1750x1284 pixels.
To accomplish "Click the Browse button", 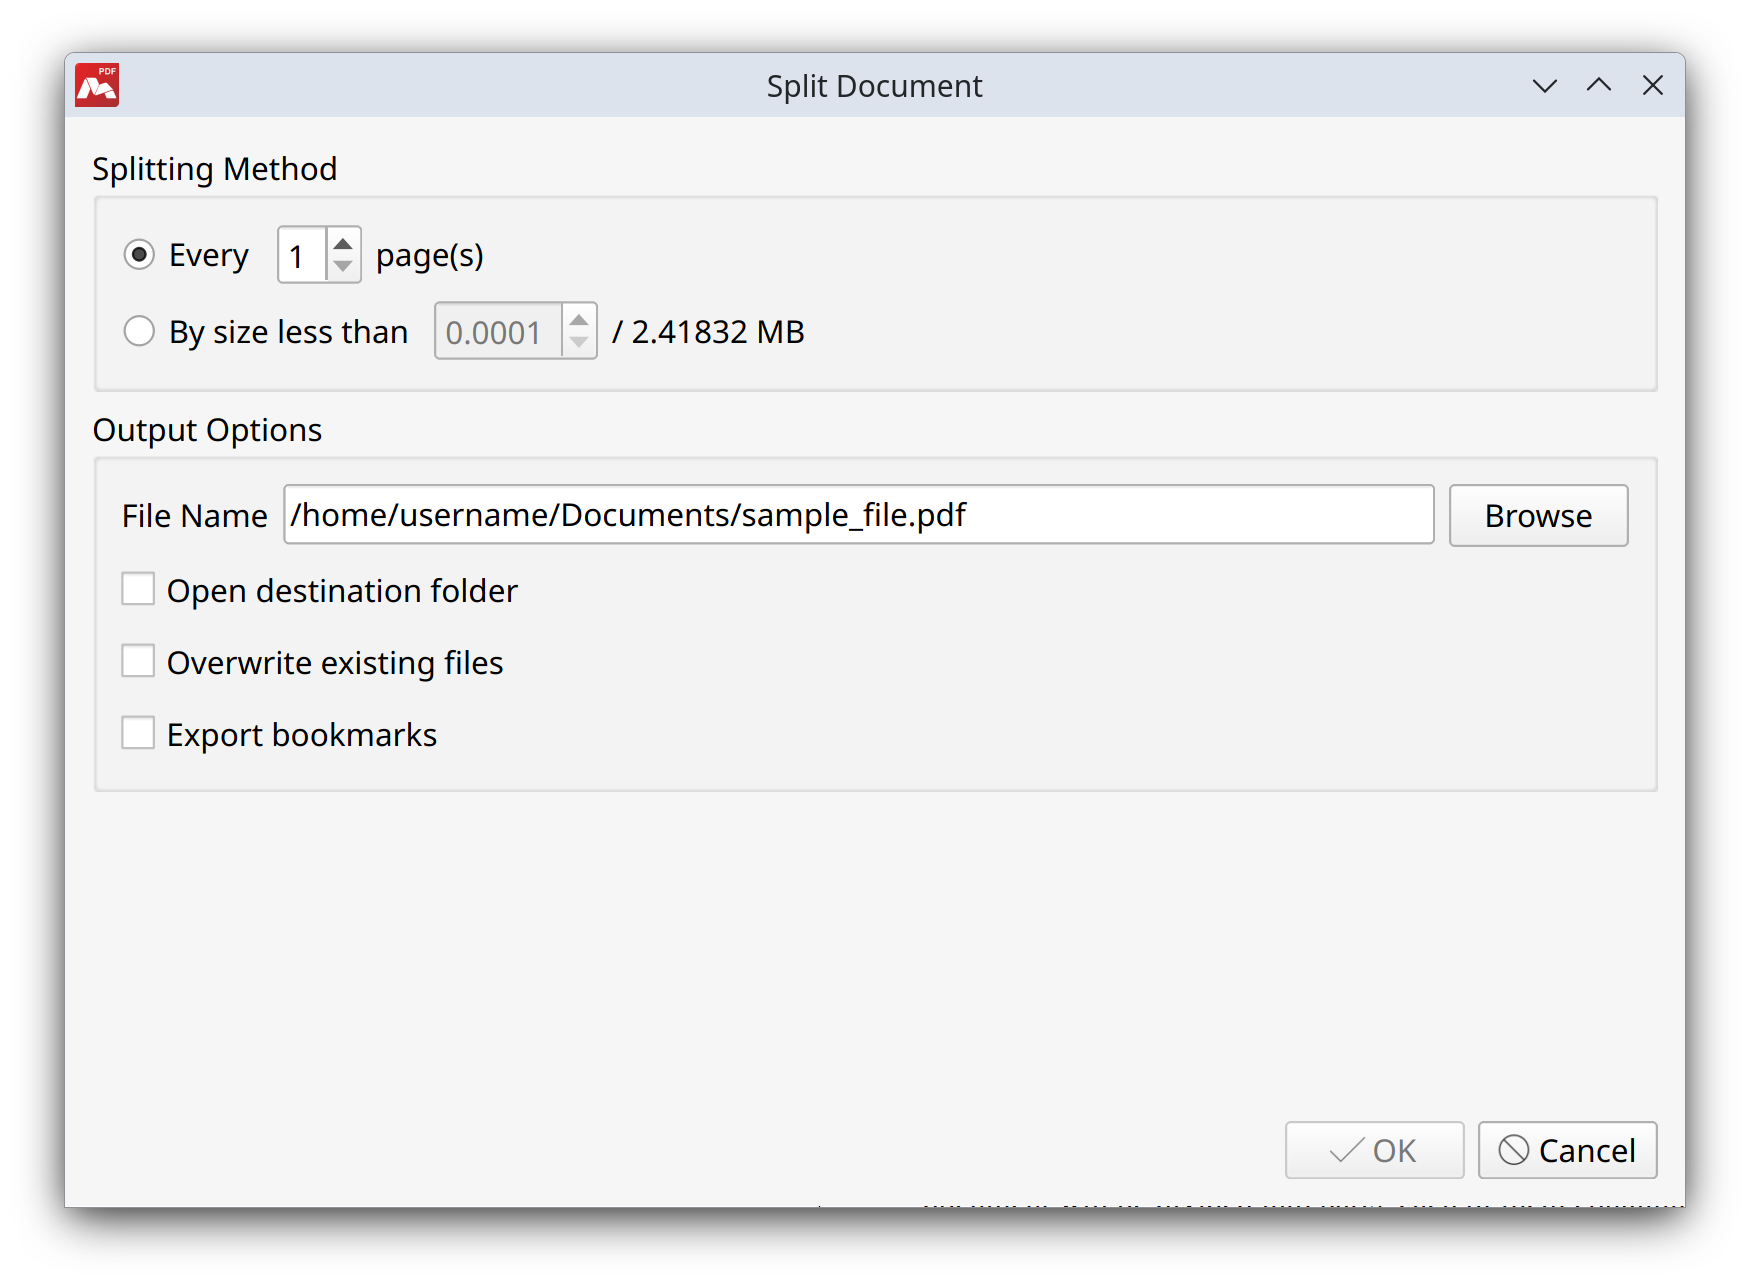I will click(1538, 515).
